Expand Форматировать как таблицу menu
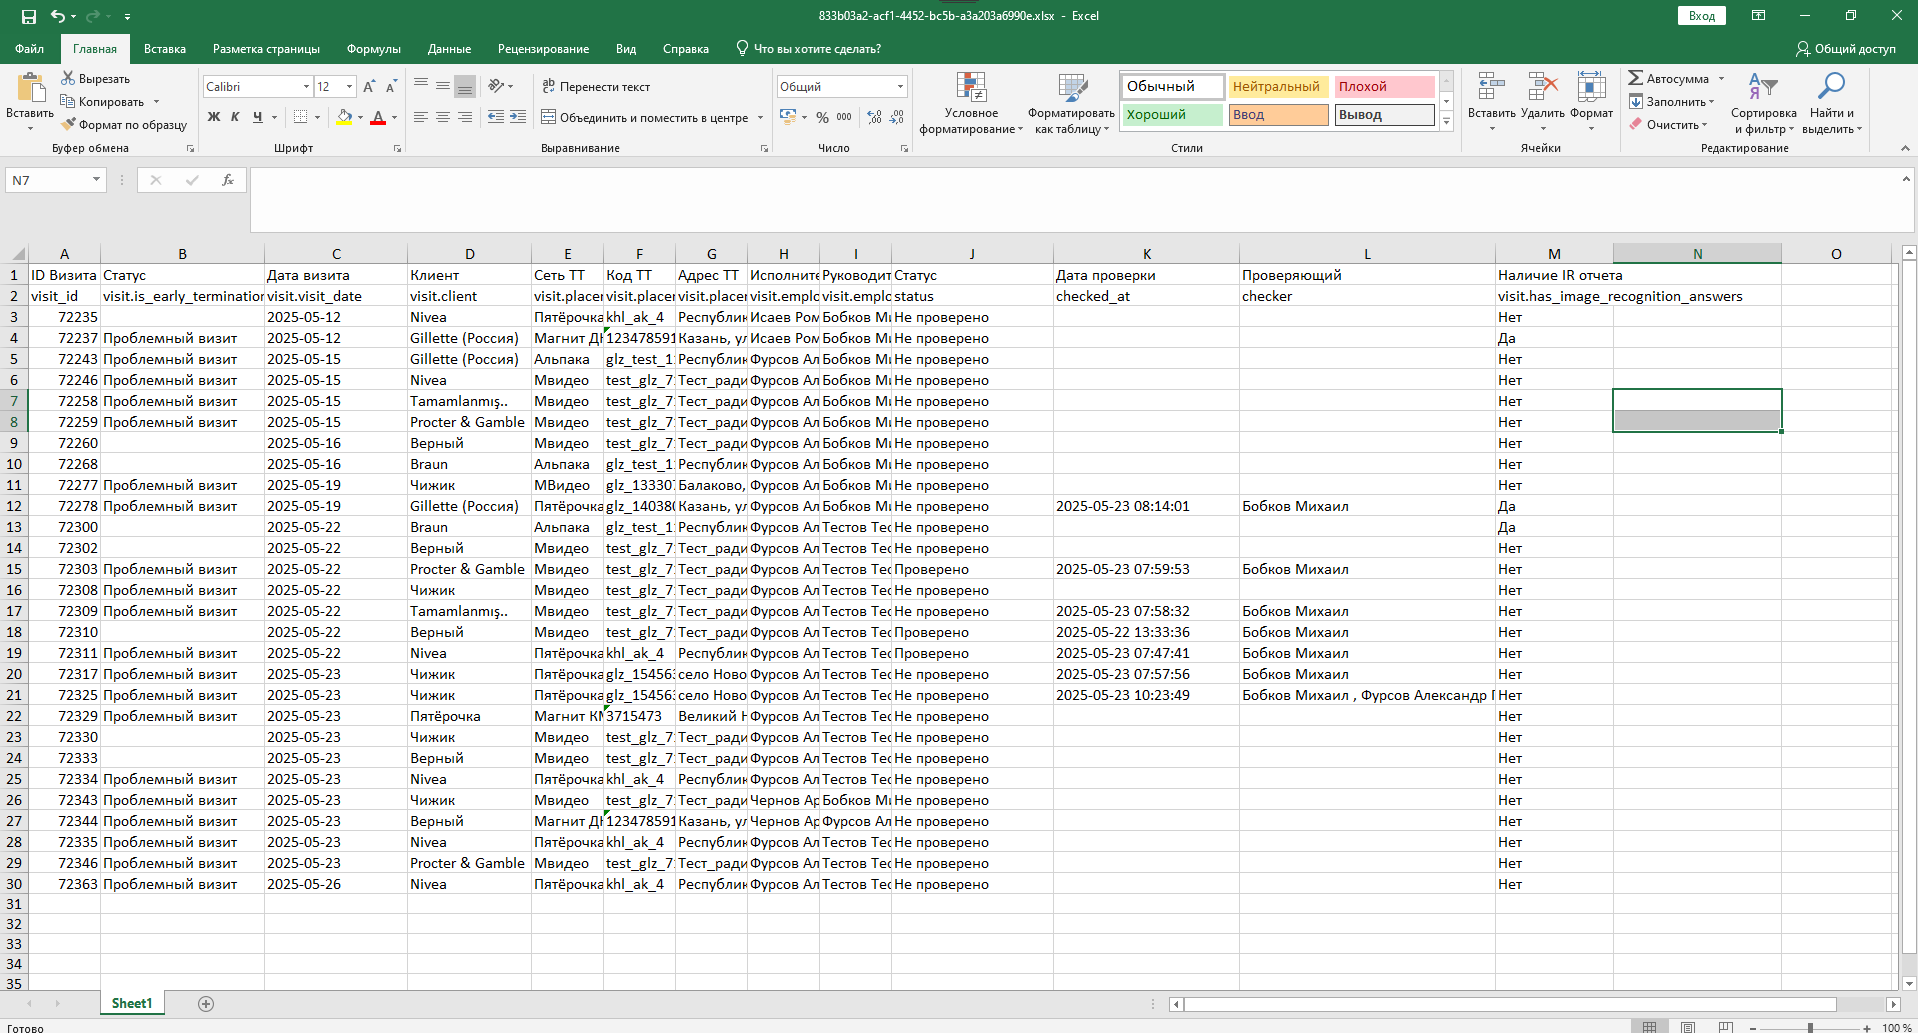1918x1033 pixels. 1071,103
